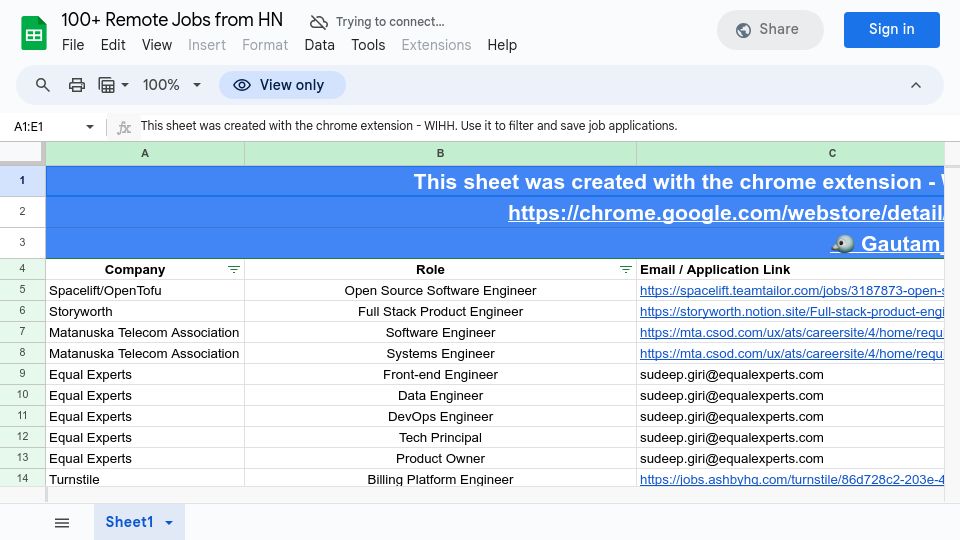This screenshot has height=540, width=960.
Task: Click the View only button
Action: click(x=282, y=84)
